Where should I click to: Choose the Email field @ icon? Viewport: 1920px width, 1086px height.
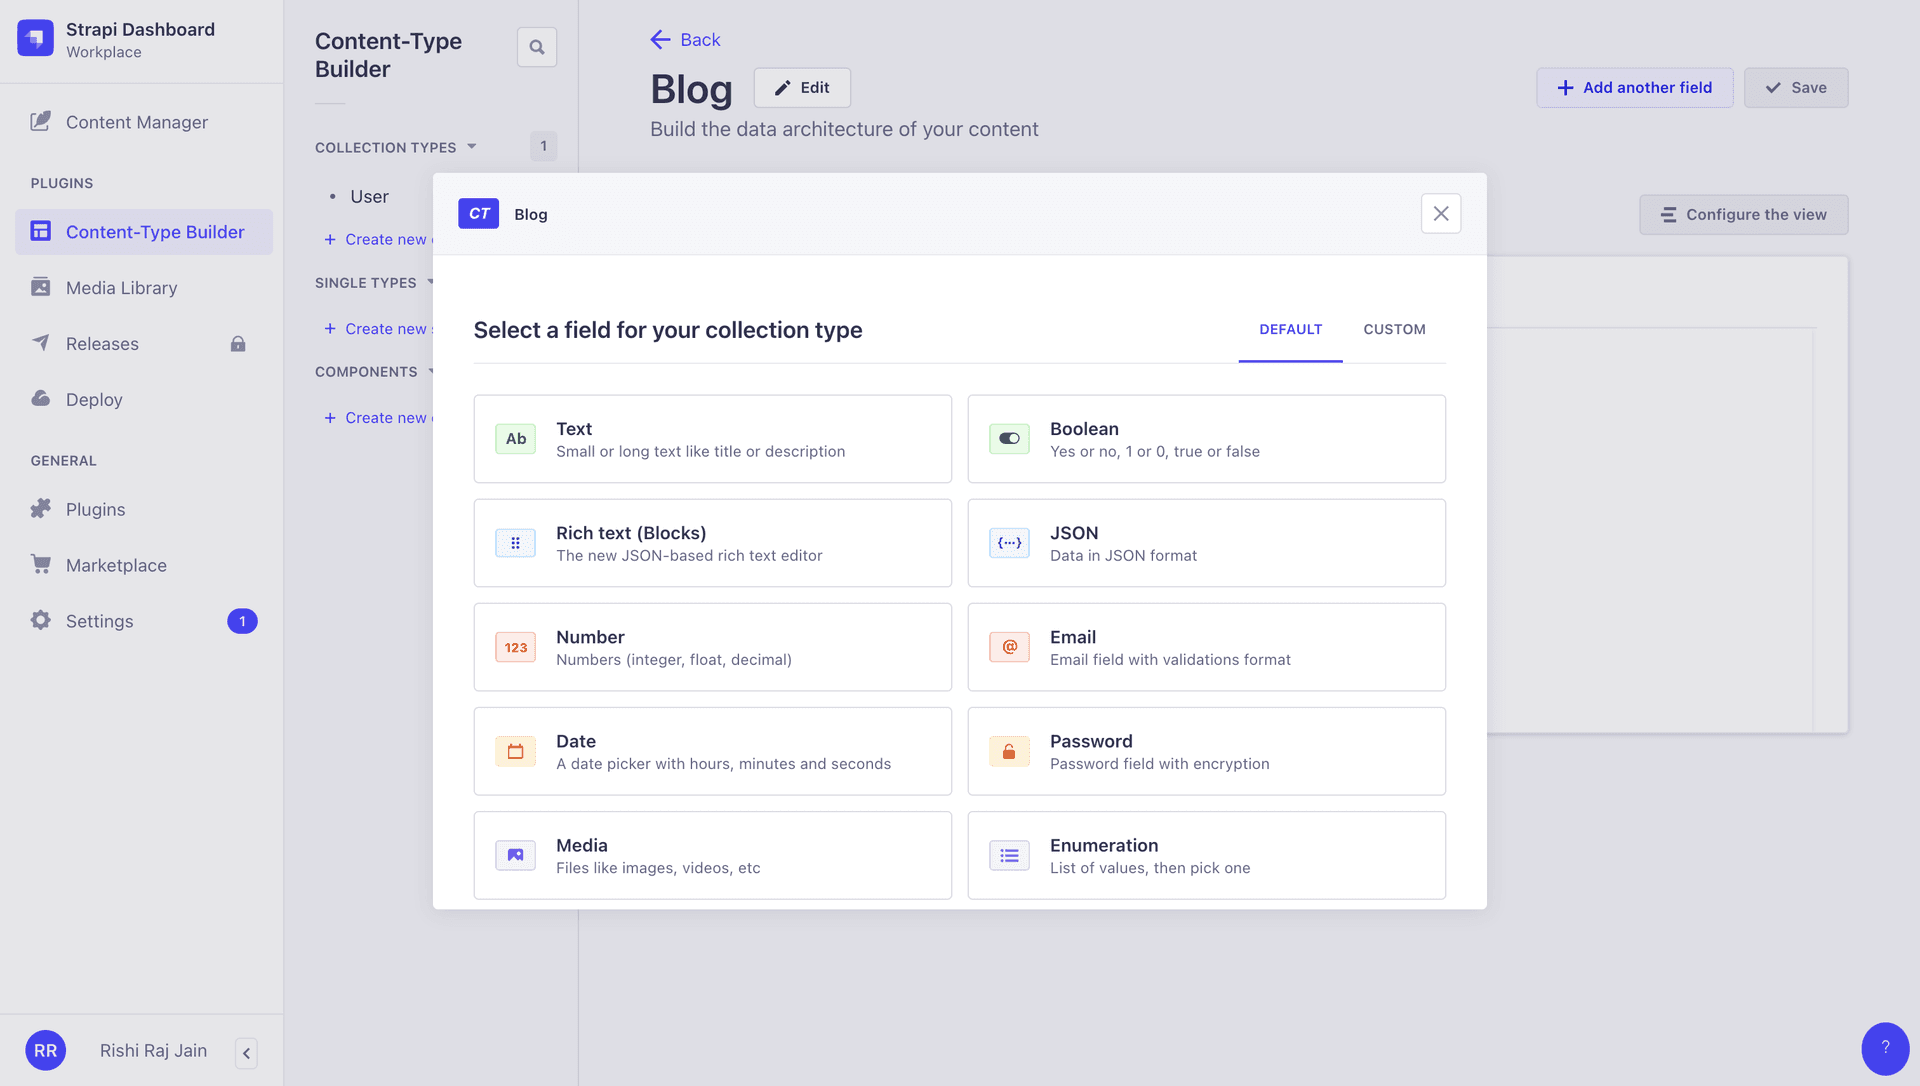coord(1009,647)
